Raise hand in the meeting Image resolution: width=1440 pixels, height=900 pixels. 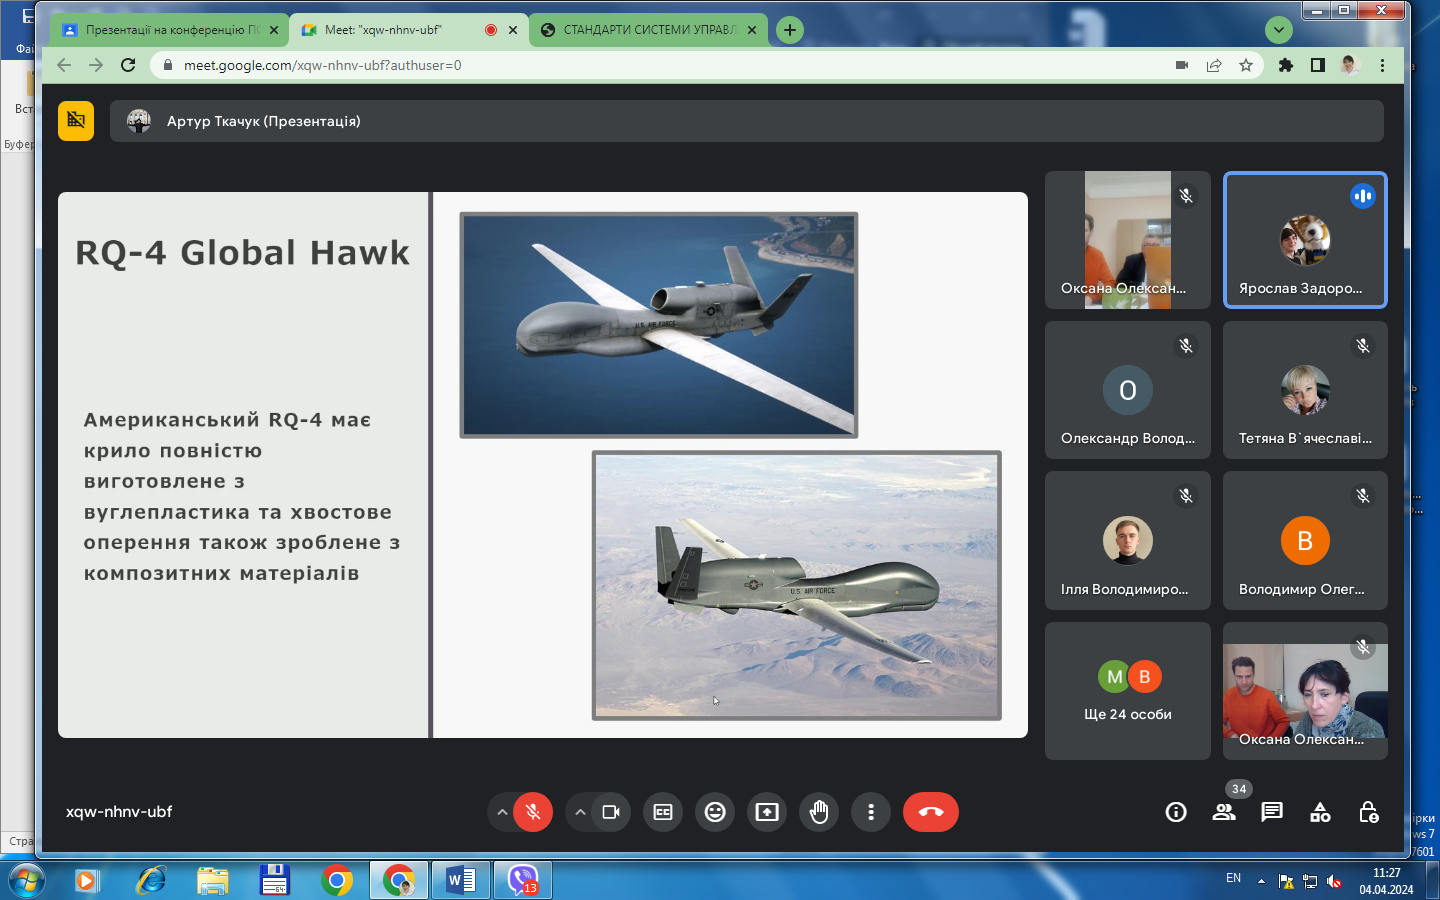819,812
